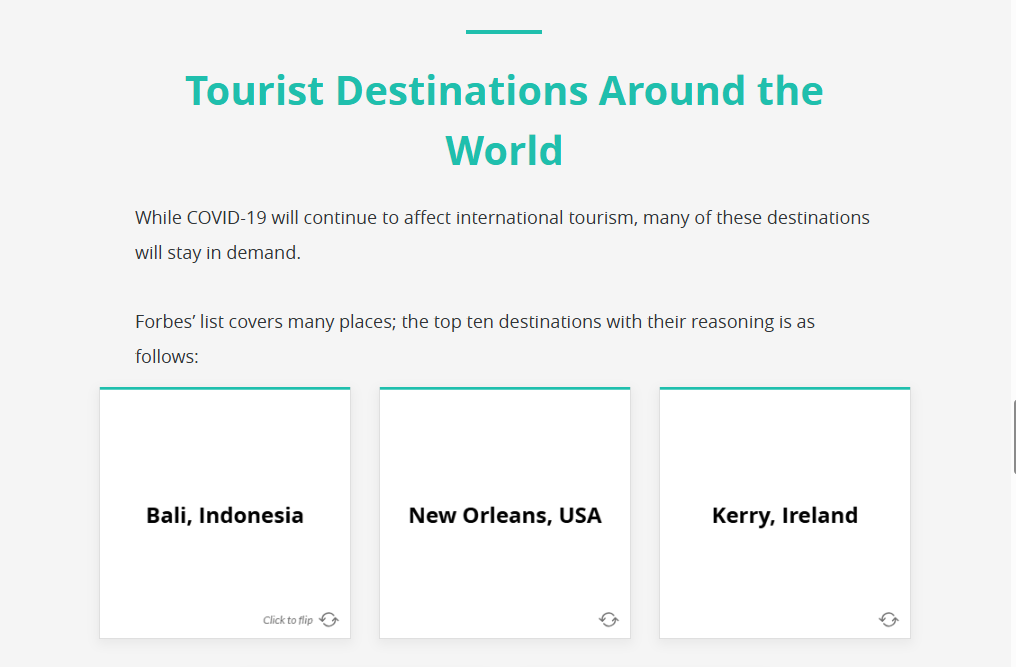Image resolution: width=1016 pixels, height=667 pixels.
Task: Click the word 'World' in the heading
Action: coord(504,151)
